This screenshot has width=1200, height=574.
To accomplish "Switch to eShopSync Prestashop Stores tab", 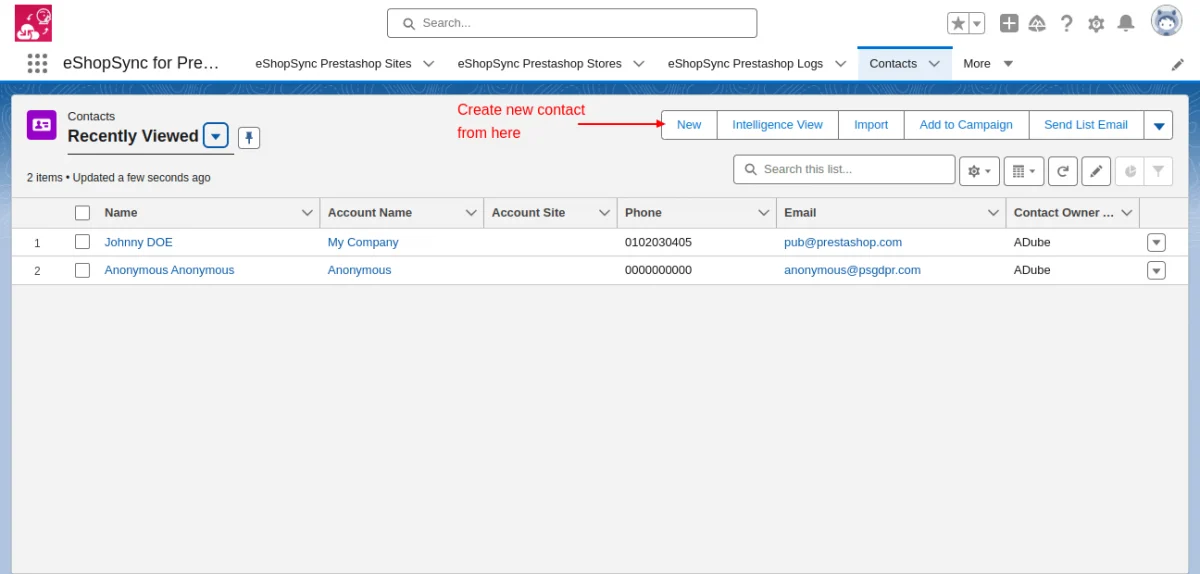I will pyautogui.click(x=539, y=63).
